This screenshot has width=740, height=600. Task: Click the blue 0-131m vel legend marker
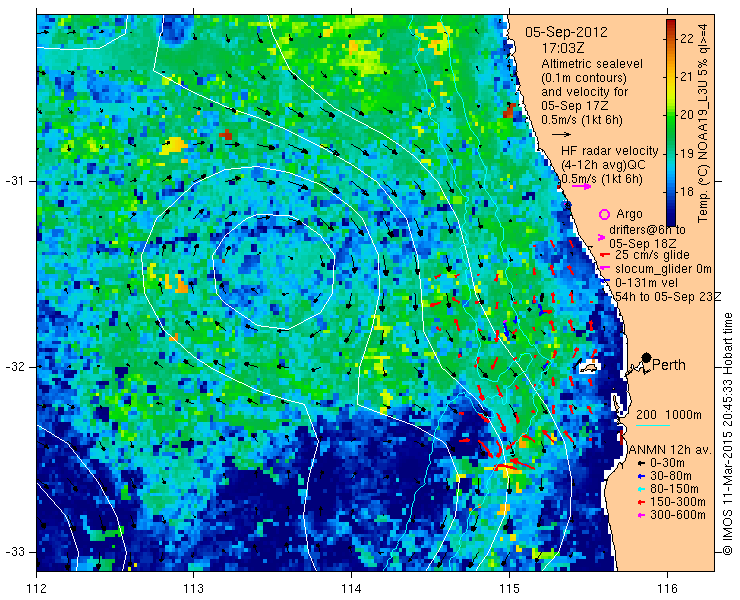pyautogui.click(x=604, y=282)
